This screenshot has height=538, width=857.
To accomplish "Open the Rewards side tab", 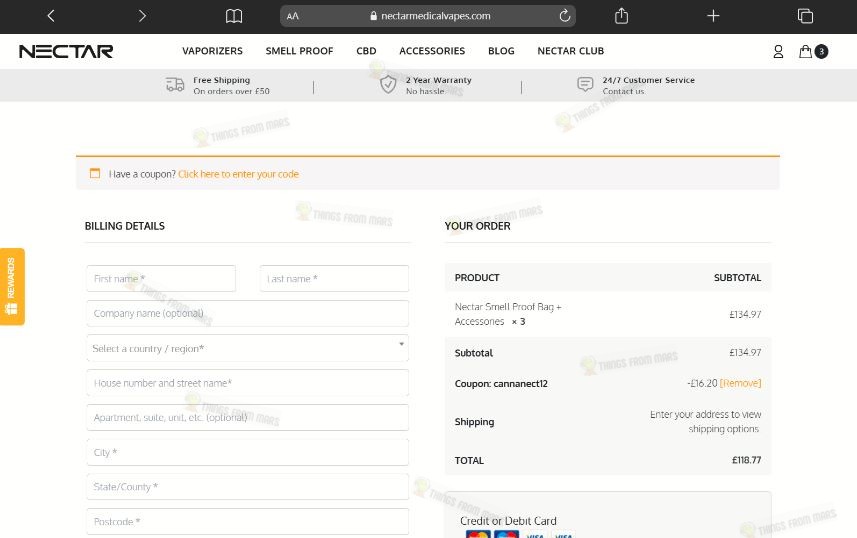I will (x=12, y=286).
